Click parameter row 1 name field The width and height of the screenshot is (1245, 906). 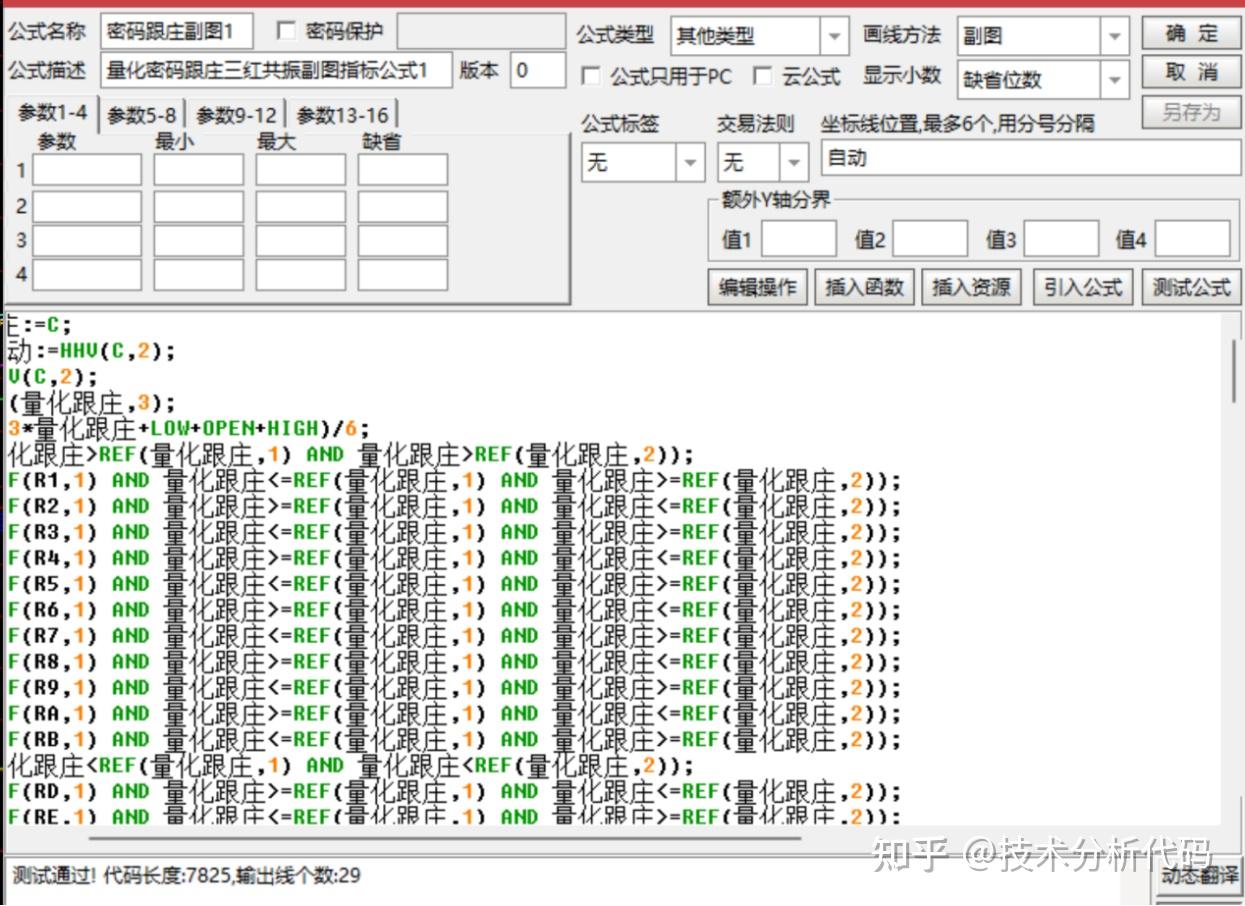pyautogui.click(x=87, y=170)
